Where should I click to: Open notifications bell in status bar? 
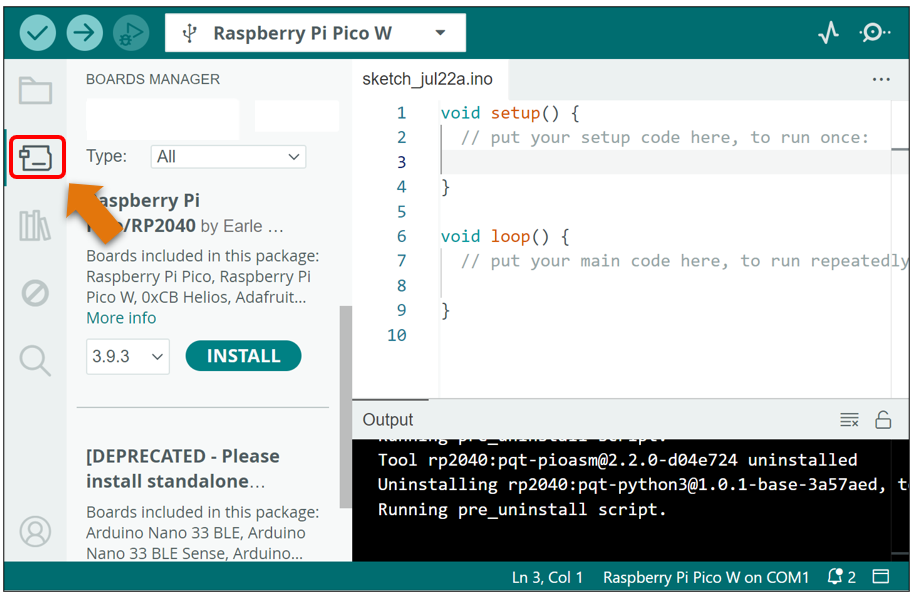842,577
